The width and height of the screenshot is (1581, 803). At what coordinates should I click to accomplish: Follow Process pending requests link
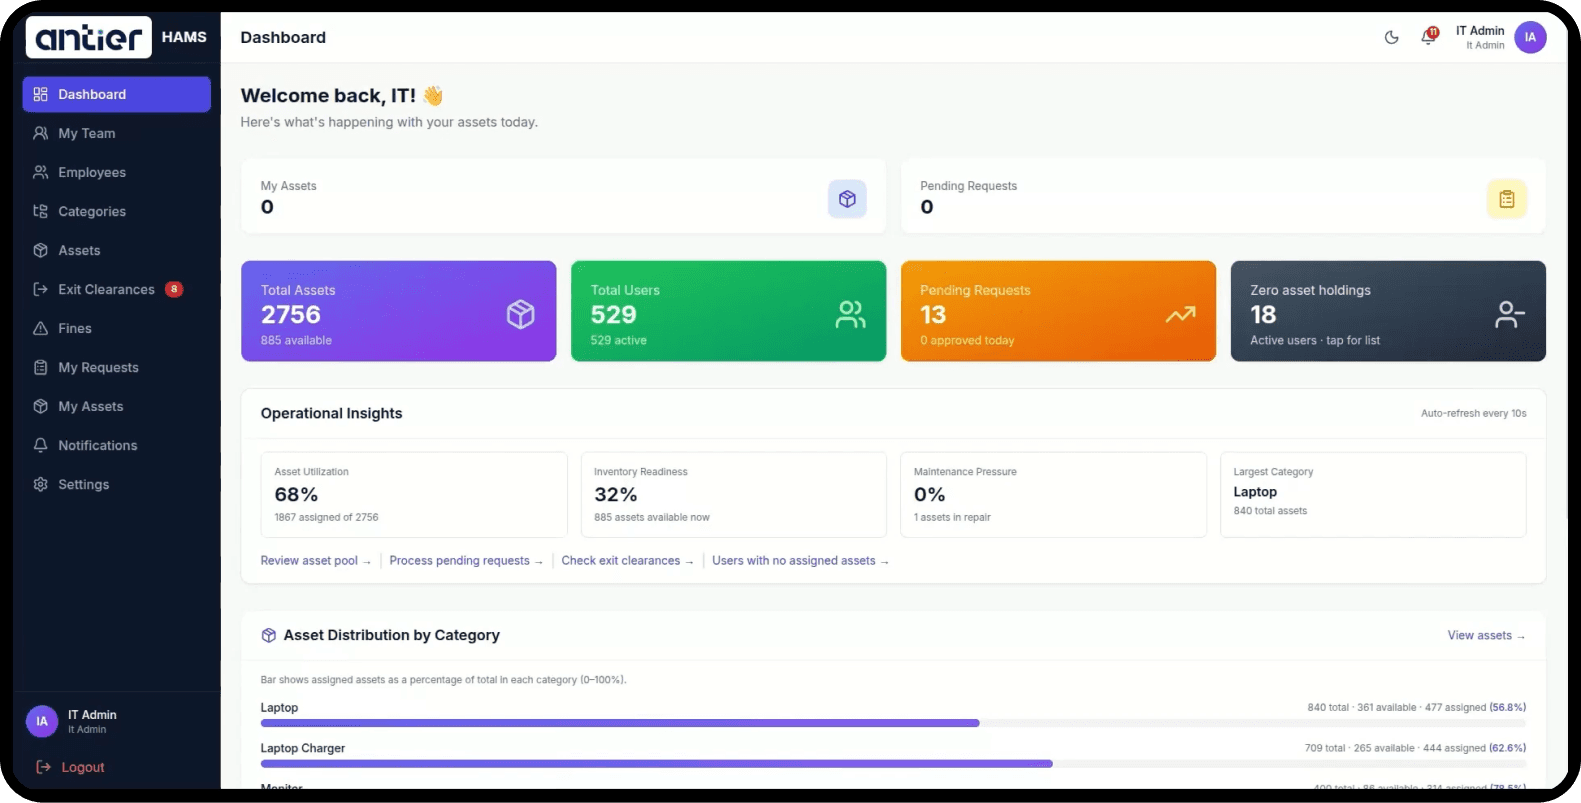pos(466,561)
